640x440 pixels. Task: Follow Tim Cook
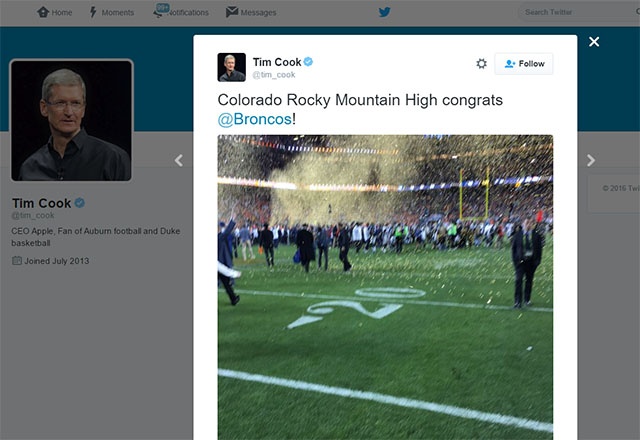(524, 63)
